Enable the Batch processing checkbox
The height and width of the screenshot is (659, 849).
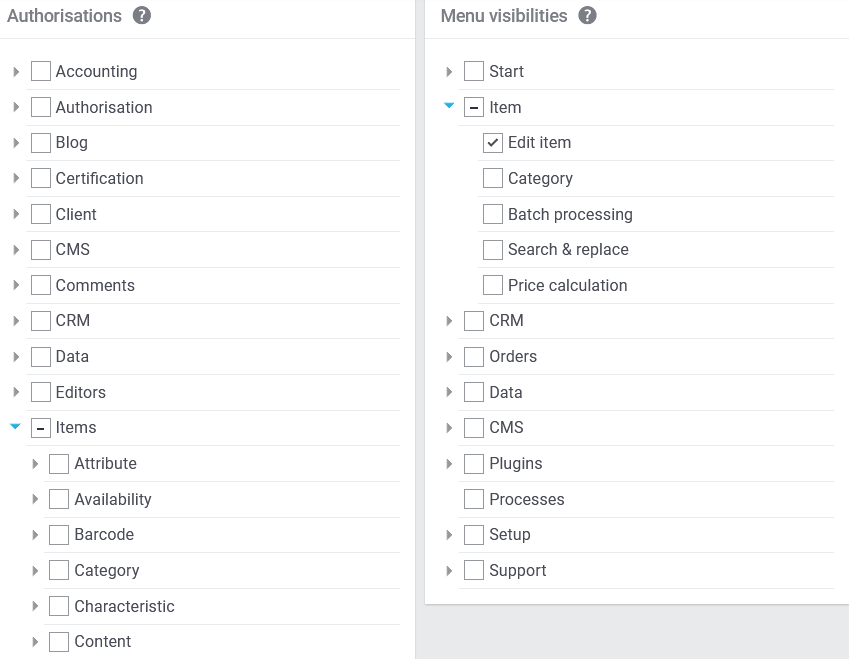(x=493, y=214)
